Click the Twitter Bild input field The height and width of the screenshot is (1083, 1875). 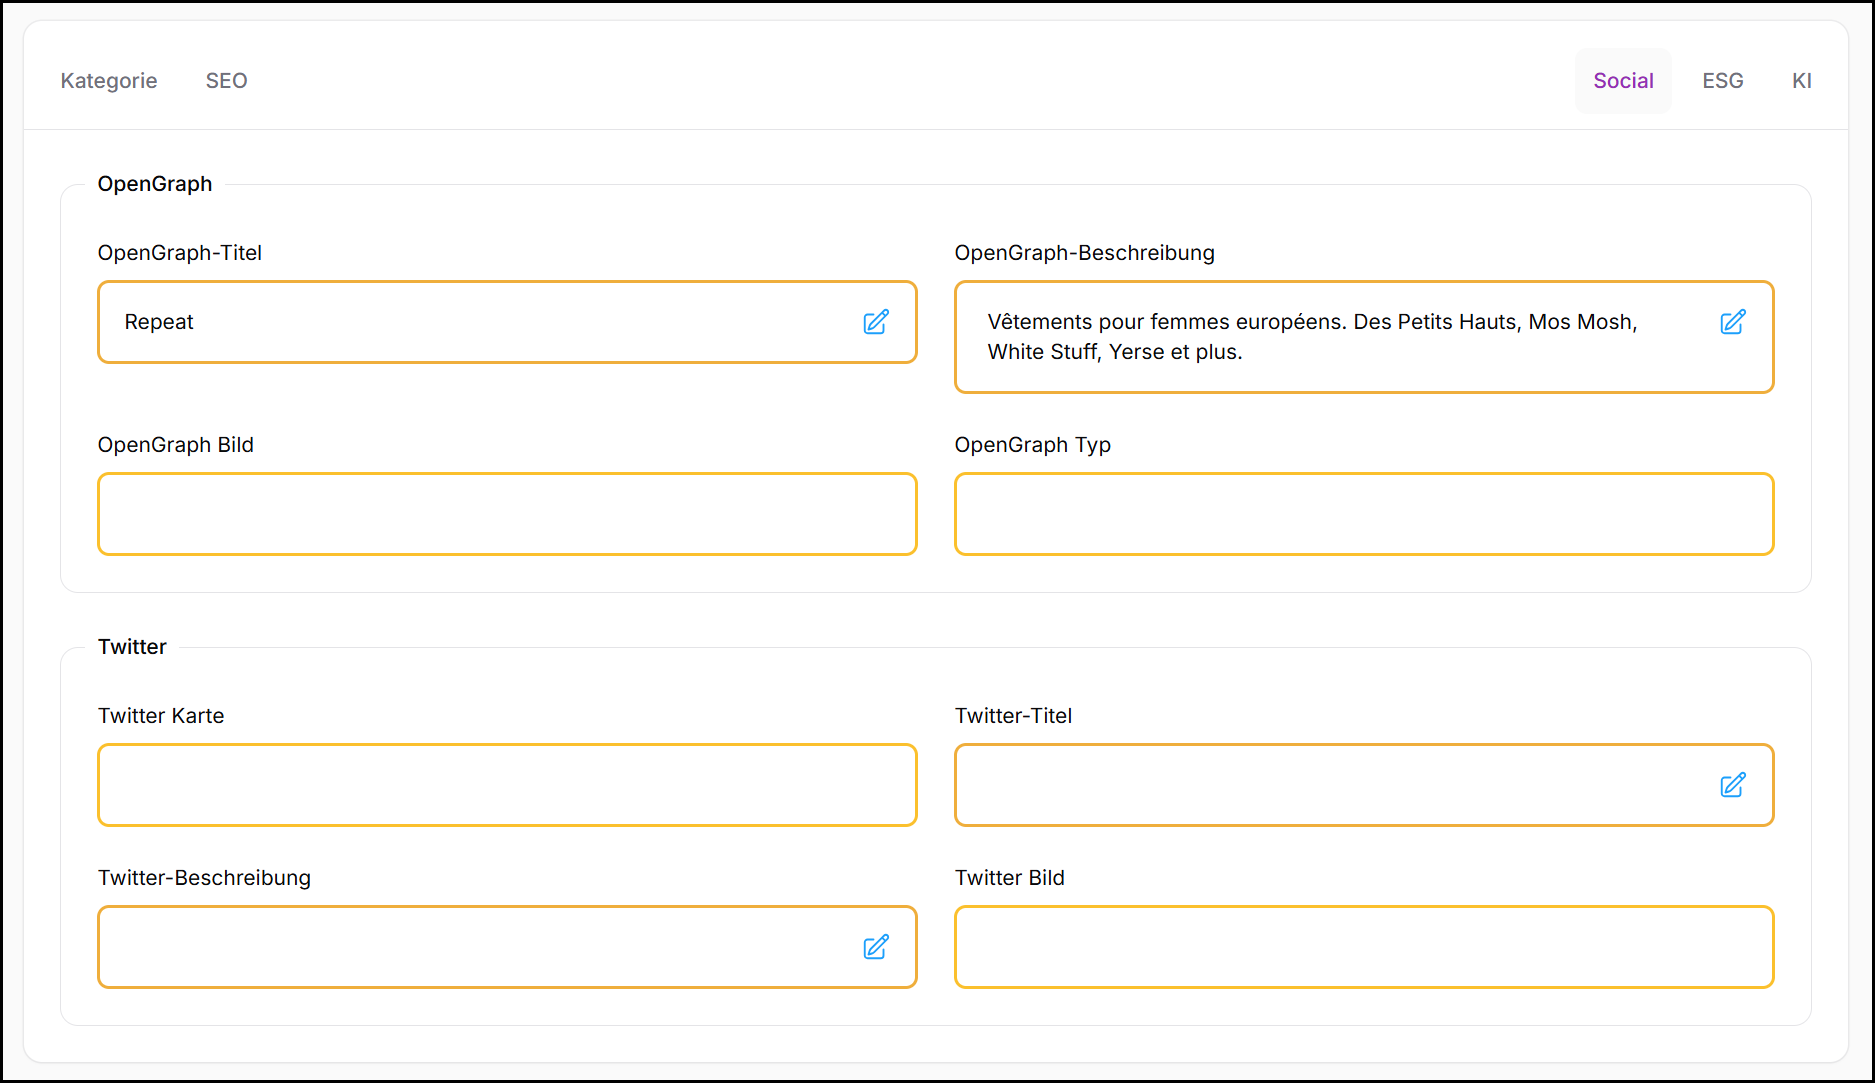click(x=1364, y=947)
